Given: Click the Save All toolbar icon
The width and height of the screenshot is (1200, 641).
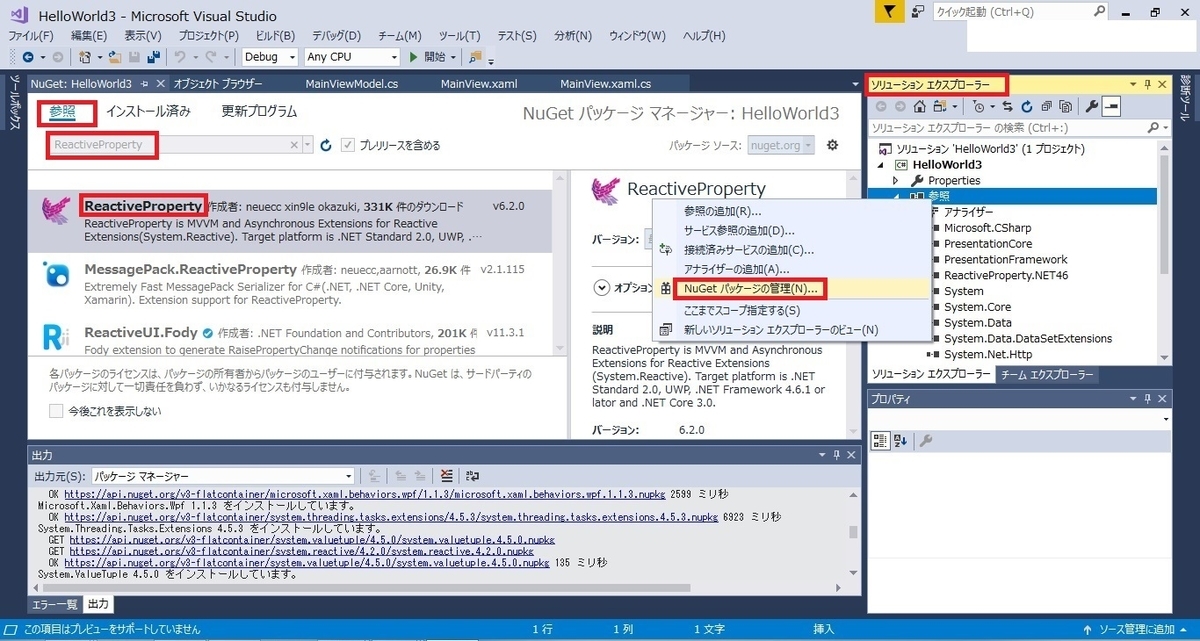Looking at the screenshot, I should (153, 57).
